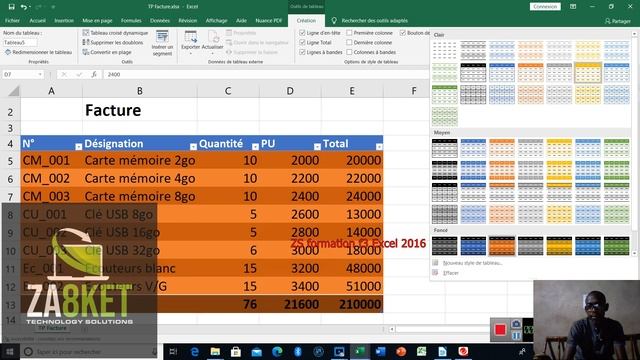This screenshot has width=640, height=360.
Task: Open Tableau croisé dynamique
Action: pyautogui.click(x=116, y=33)
